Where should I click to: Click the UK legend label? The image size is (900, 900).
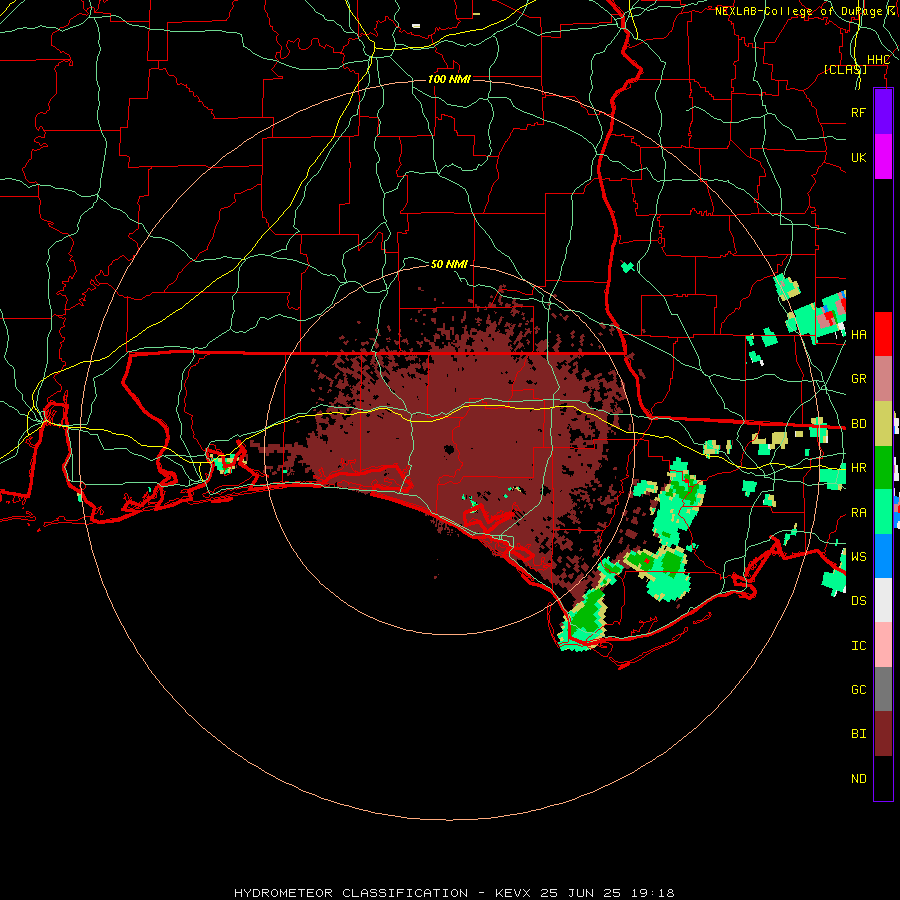point(858,157)
